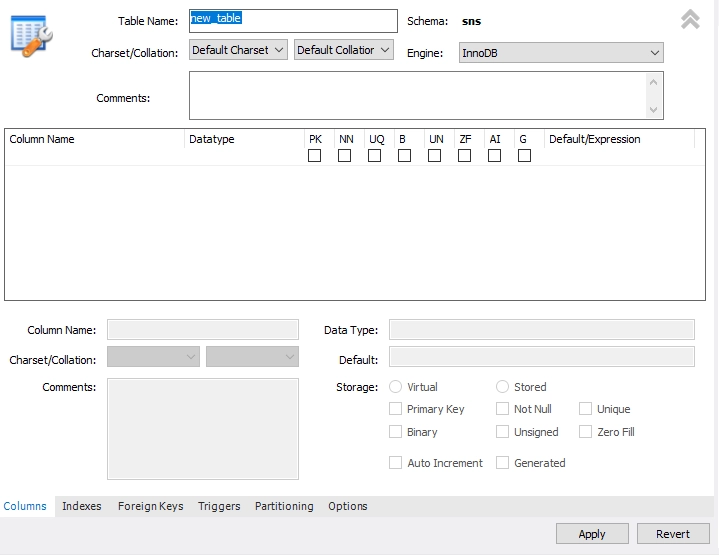Tick the UQ checkbox in column grid
The image size is (719, 555).
(375, 155)
